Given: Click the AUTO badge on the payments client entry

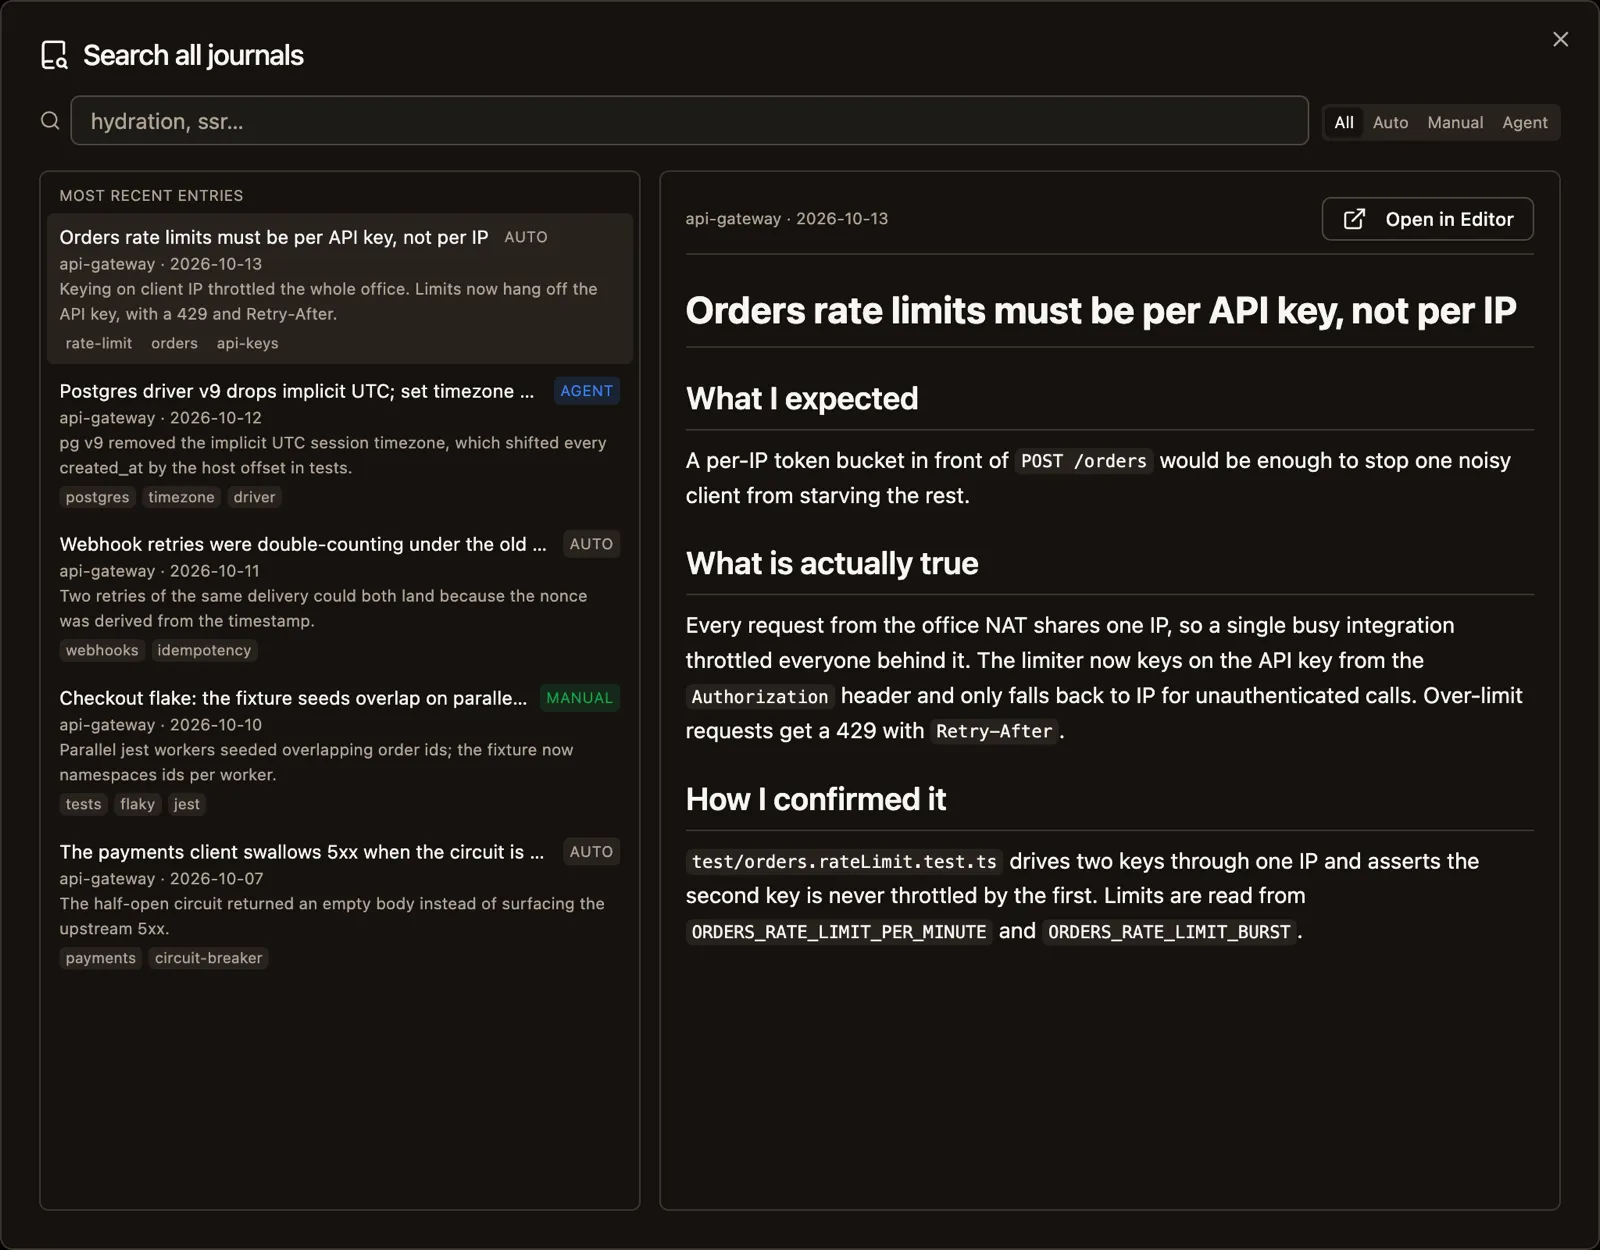Looking at the screenshot, I should point(591,852).
